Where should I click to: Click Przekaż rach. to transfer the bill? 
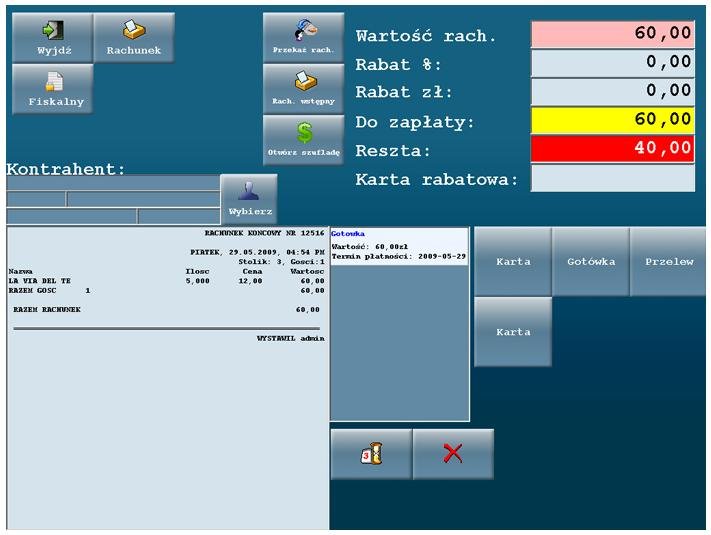(x=303, y=37)
